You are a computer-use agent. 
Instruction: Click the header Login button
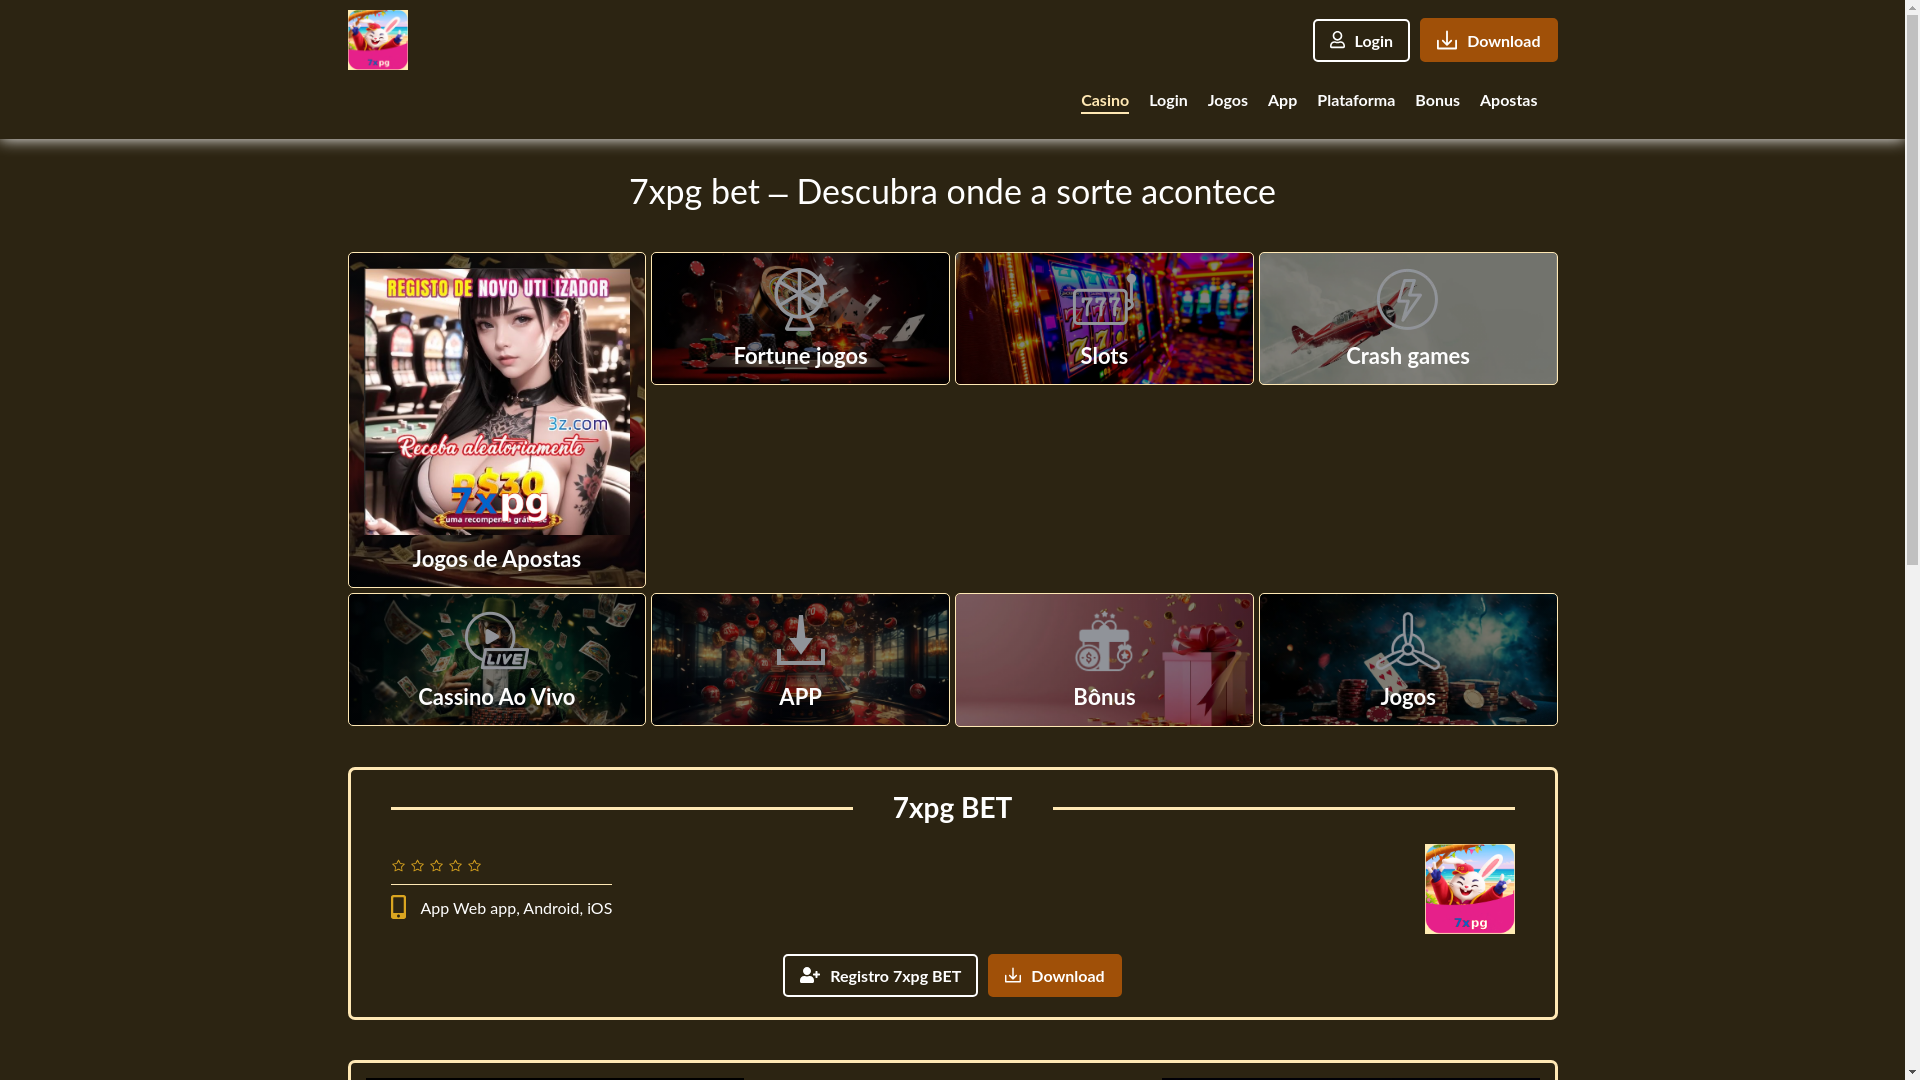[1361, 41]
